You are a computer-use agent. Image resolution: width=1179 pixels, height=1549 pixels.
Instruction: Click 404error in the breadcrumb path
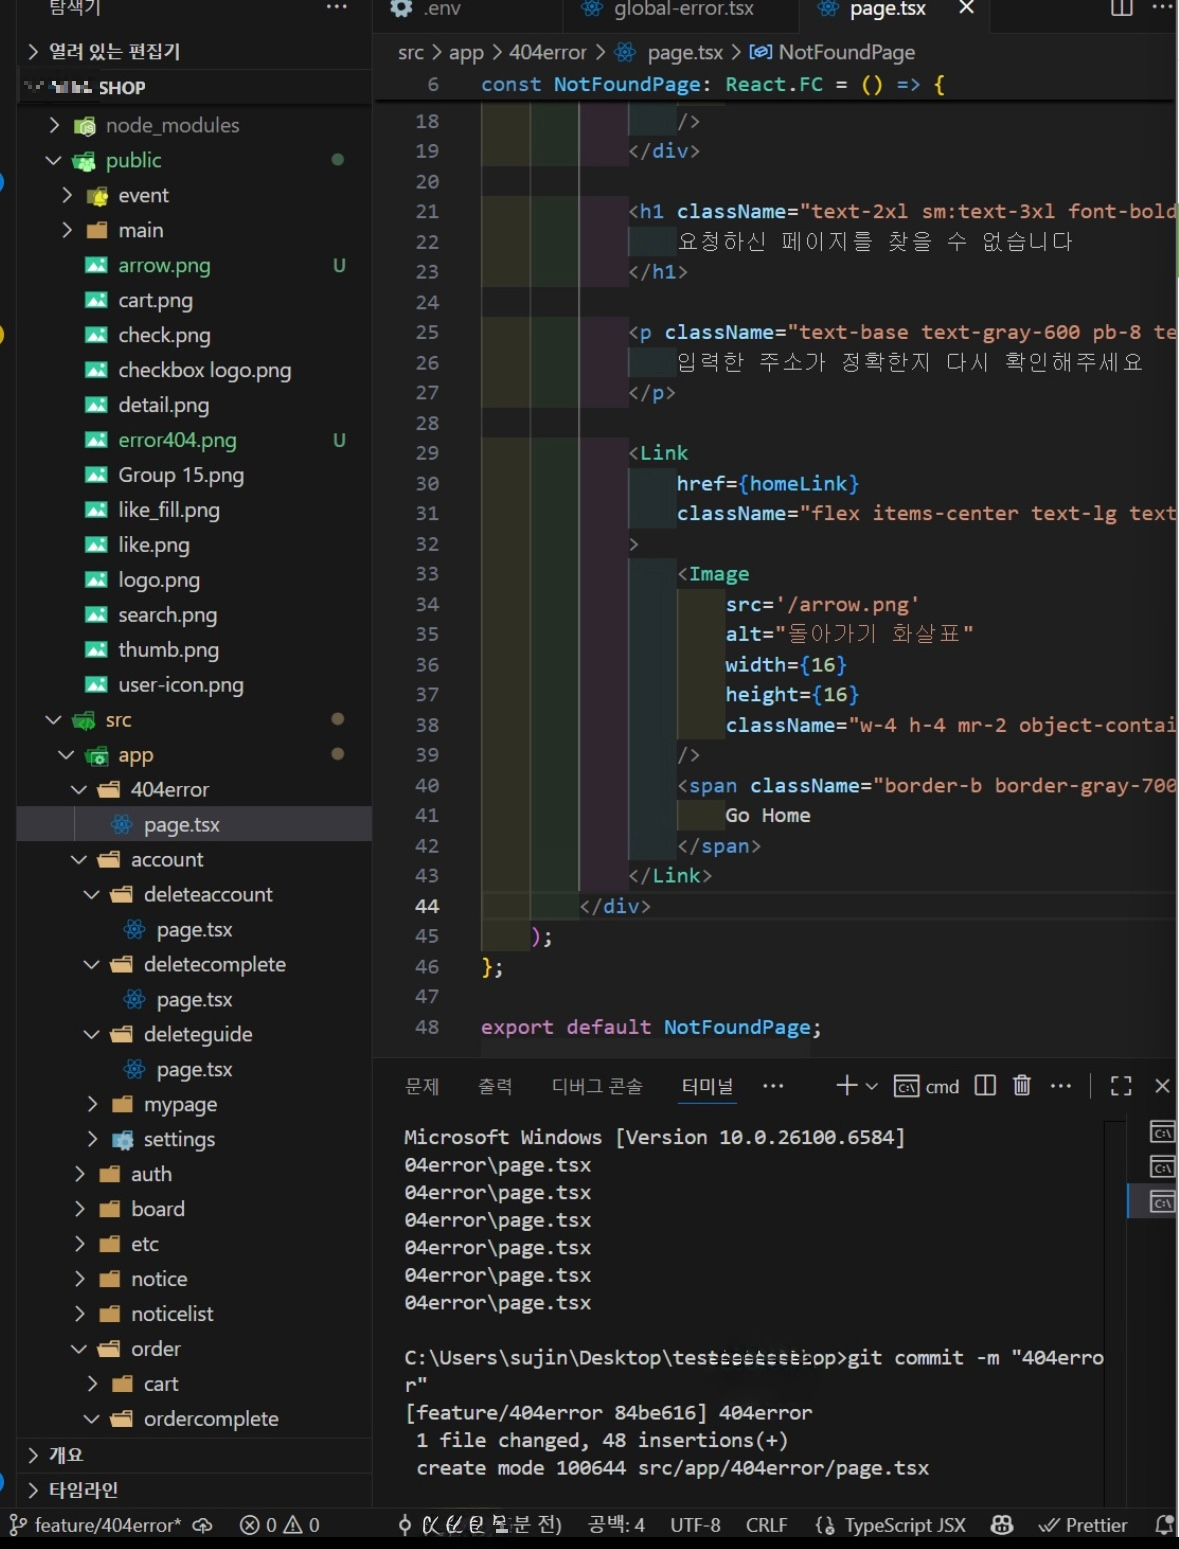point(547,52)
